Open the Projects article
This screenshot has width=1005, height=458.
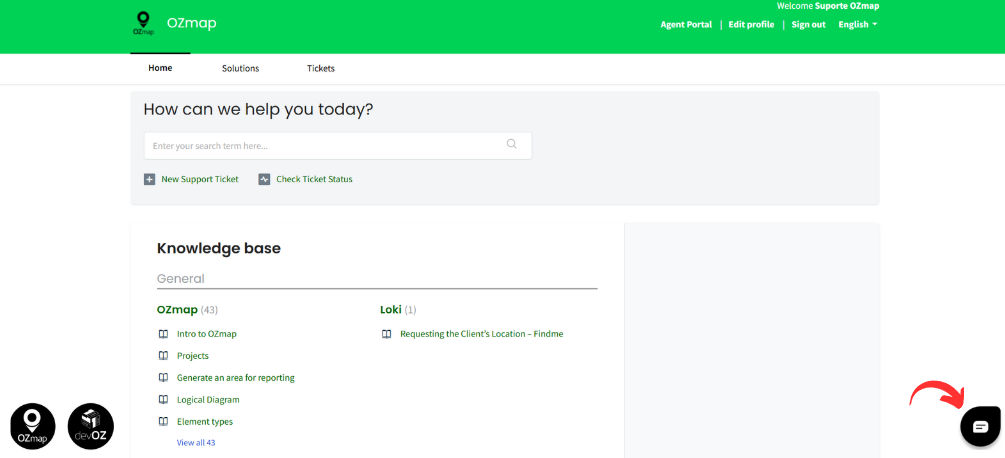pyautogui.click(x=192, y=356)
